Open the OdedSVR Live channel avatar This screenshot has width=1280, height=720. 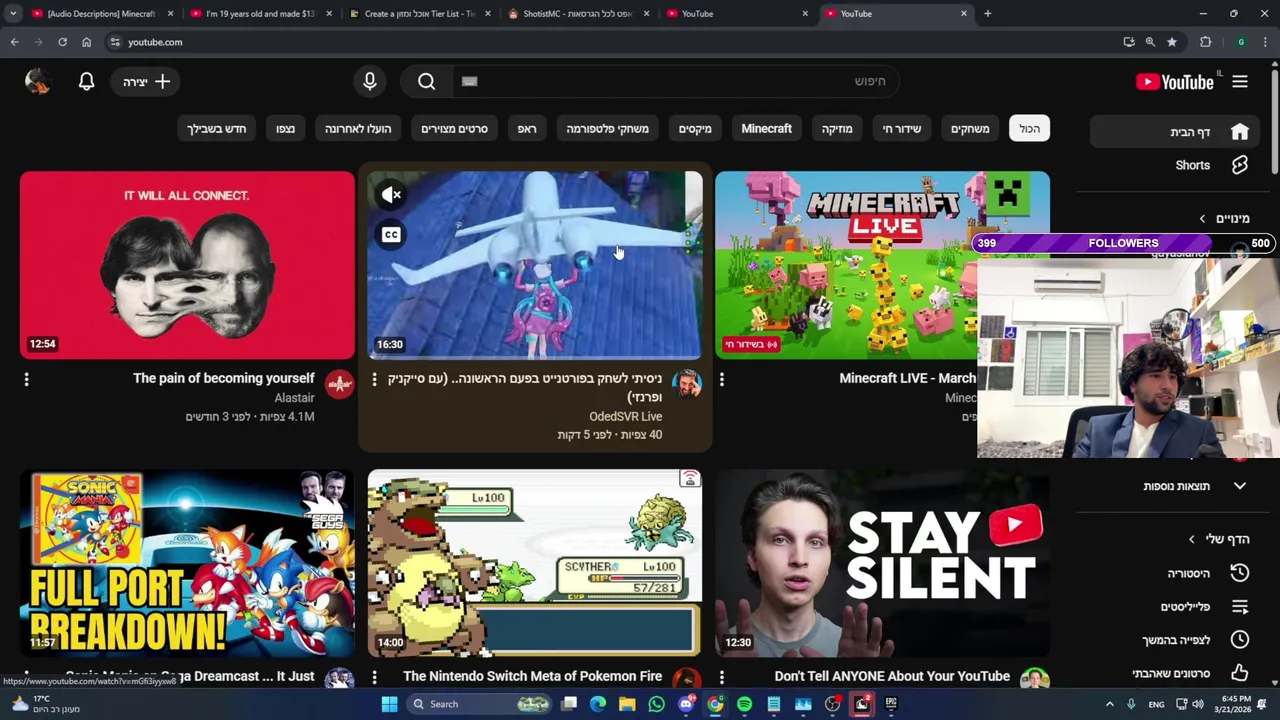(687, 384)
